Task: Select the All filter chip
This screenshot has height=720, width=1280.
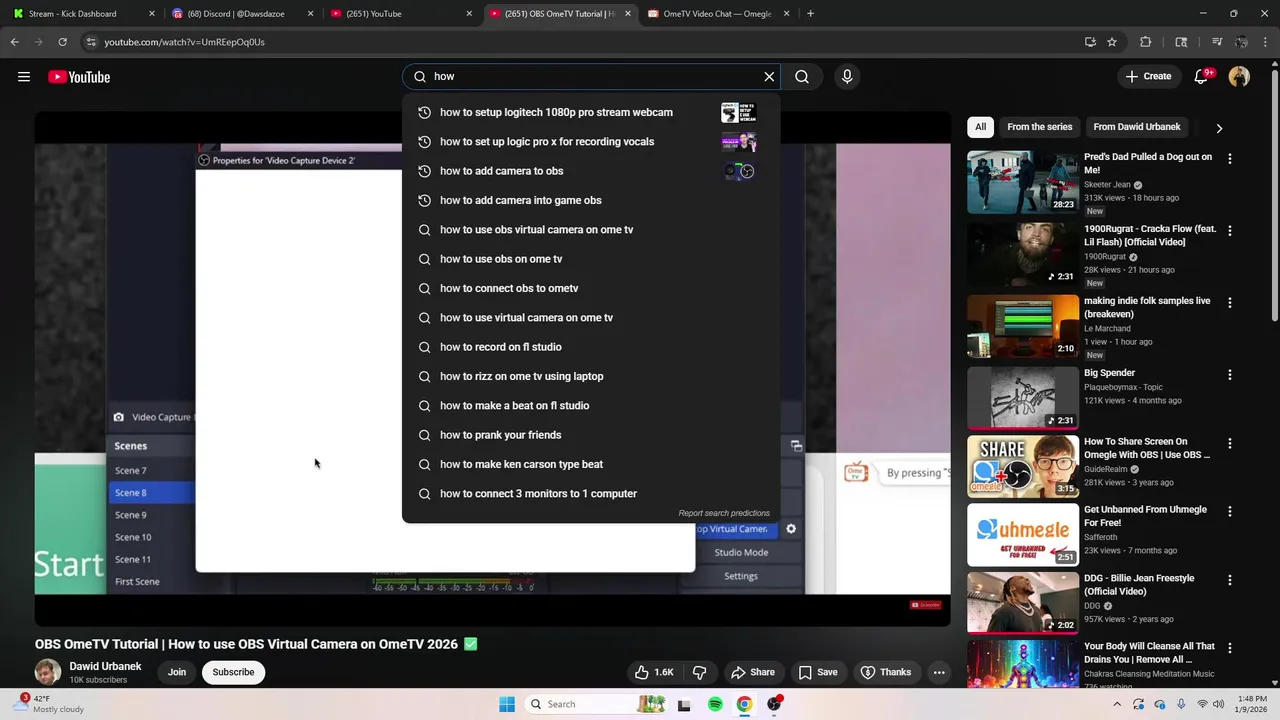Action: (x=980, y=127)
